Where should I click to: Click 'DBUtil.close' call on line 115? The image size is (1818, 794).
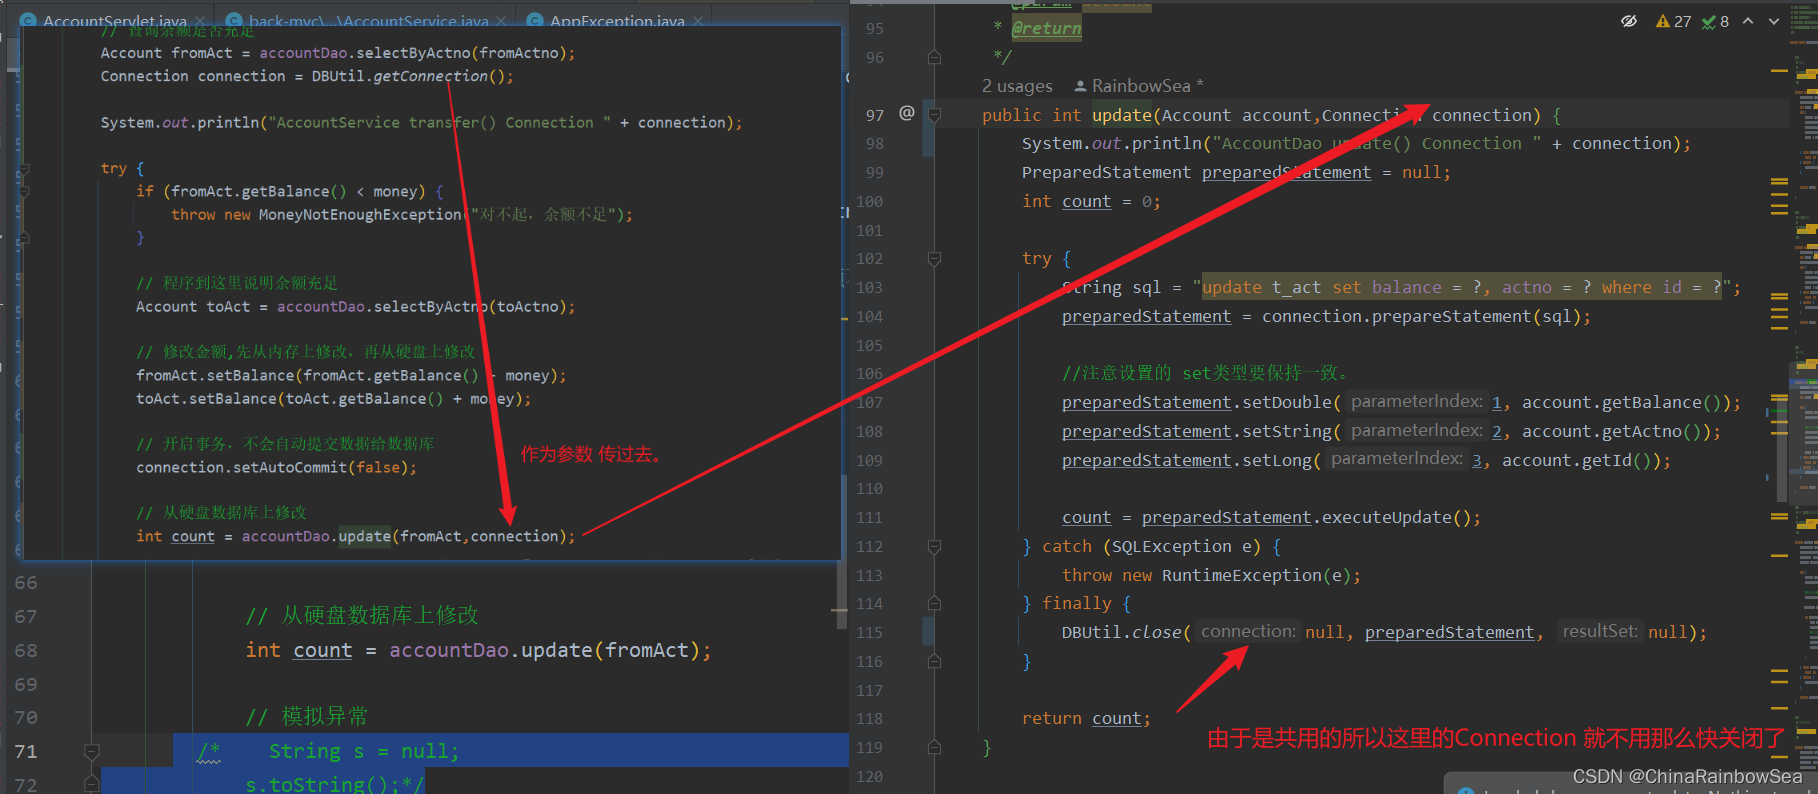(x=1121, y=633)
